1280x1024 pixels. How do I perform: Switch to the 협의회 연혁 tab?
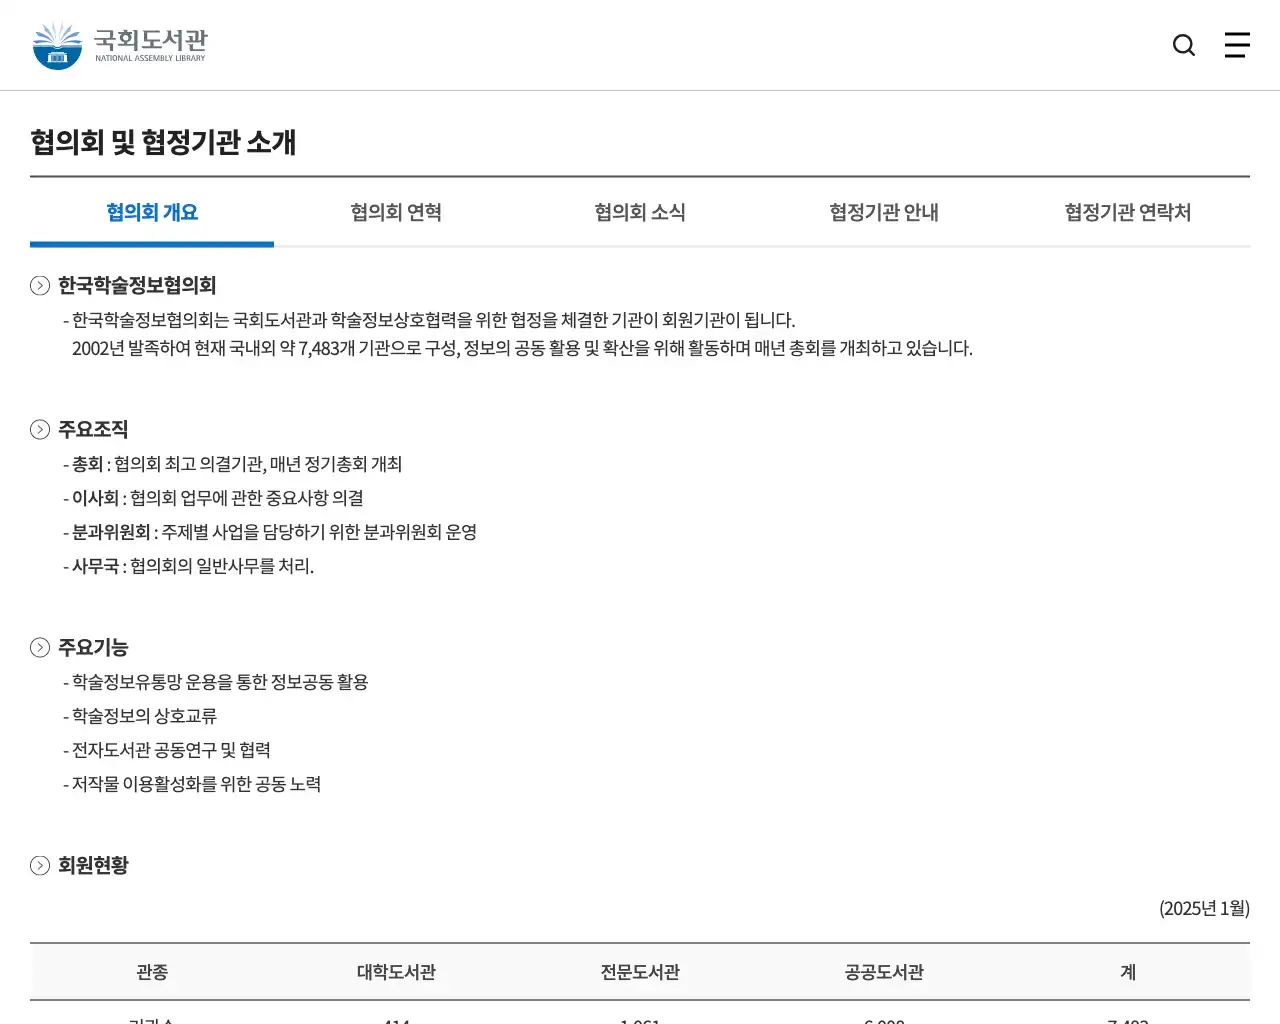pyautogui.click(x=395, y=212)
